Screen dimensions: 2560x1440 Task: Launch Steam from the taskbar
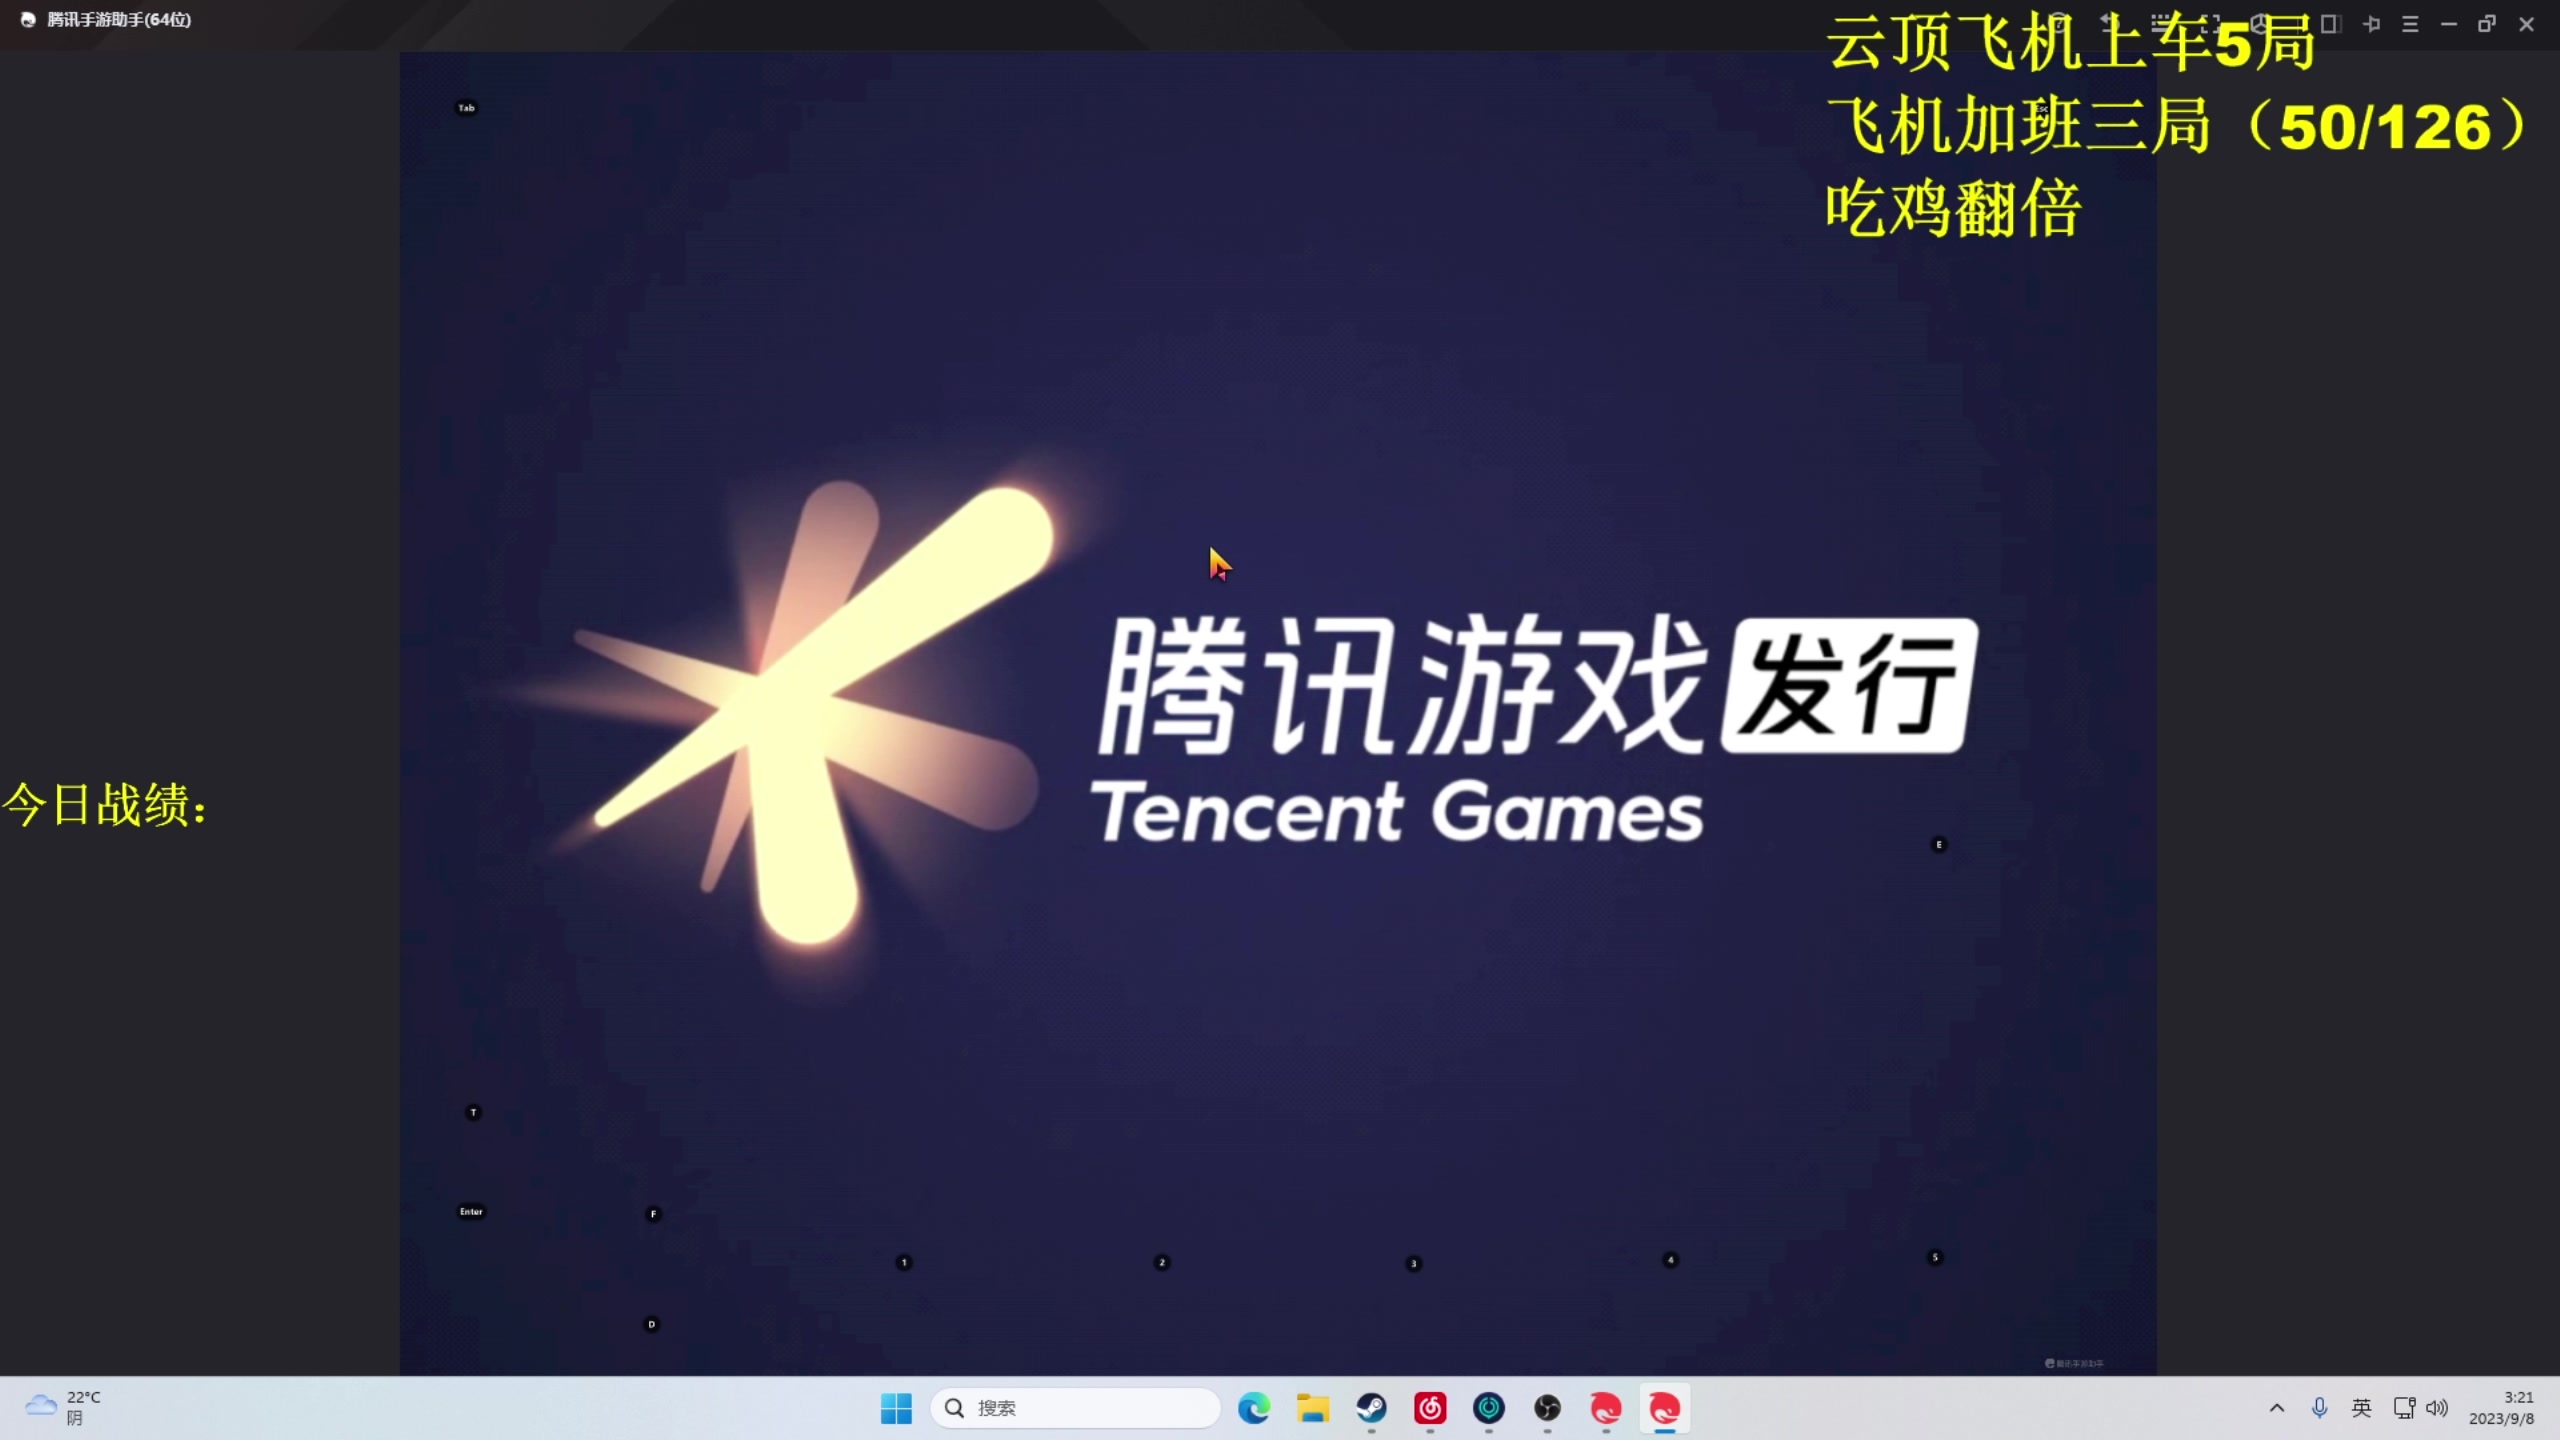click(x=1371, y=1408)
